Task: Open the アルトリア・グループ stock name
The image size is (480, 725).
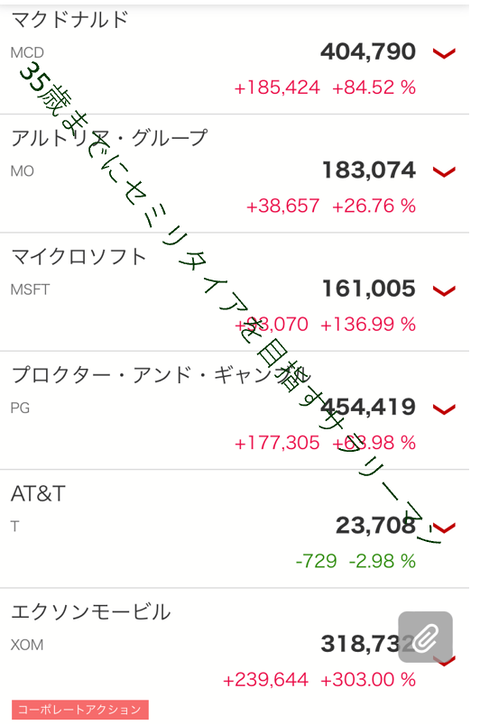Action: 109,138
